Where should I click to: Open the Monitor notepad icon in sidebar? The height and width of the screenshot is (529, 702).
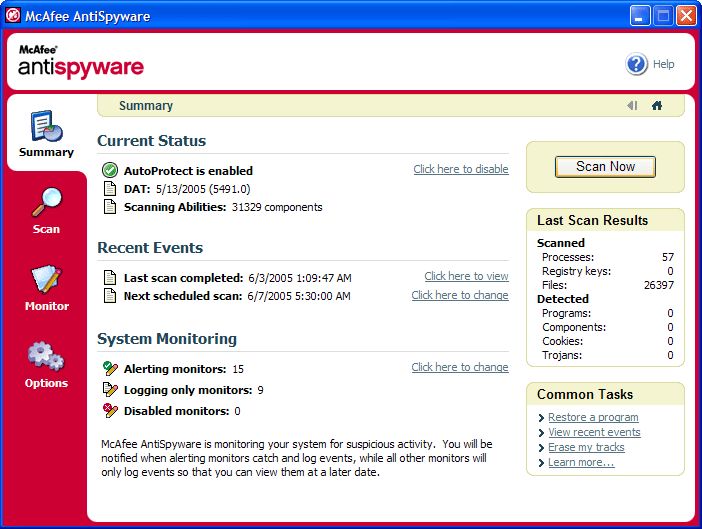pyautogui.click(x=46, y=280)
